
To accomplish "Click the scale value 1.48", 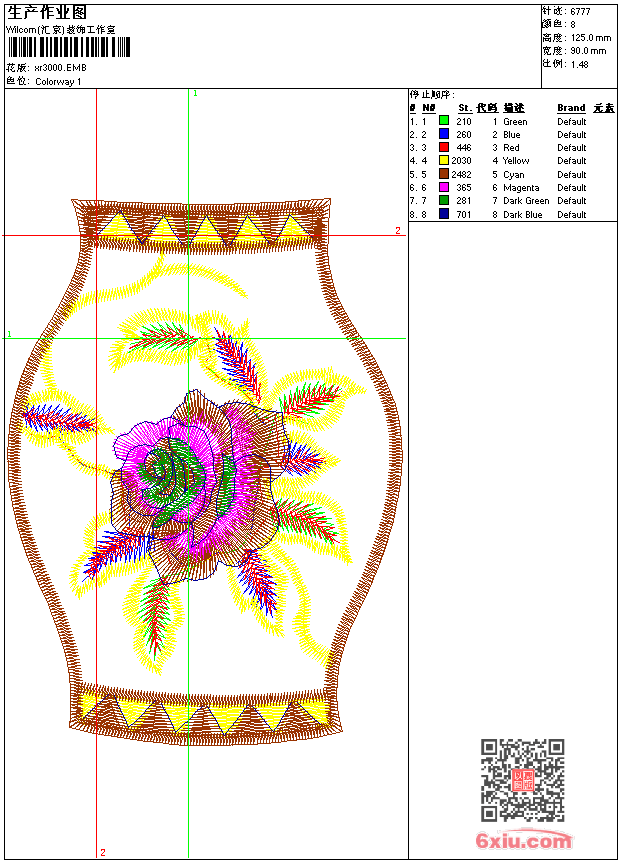I will (579, 64).
